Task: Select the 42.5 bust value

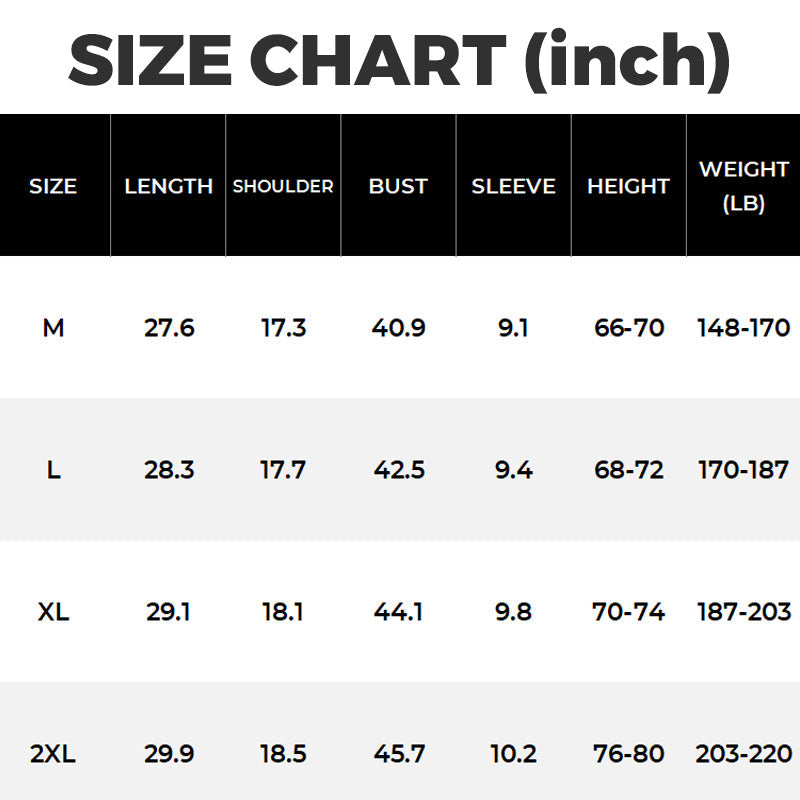Action: [398, 470]
